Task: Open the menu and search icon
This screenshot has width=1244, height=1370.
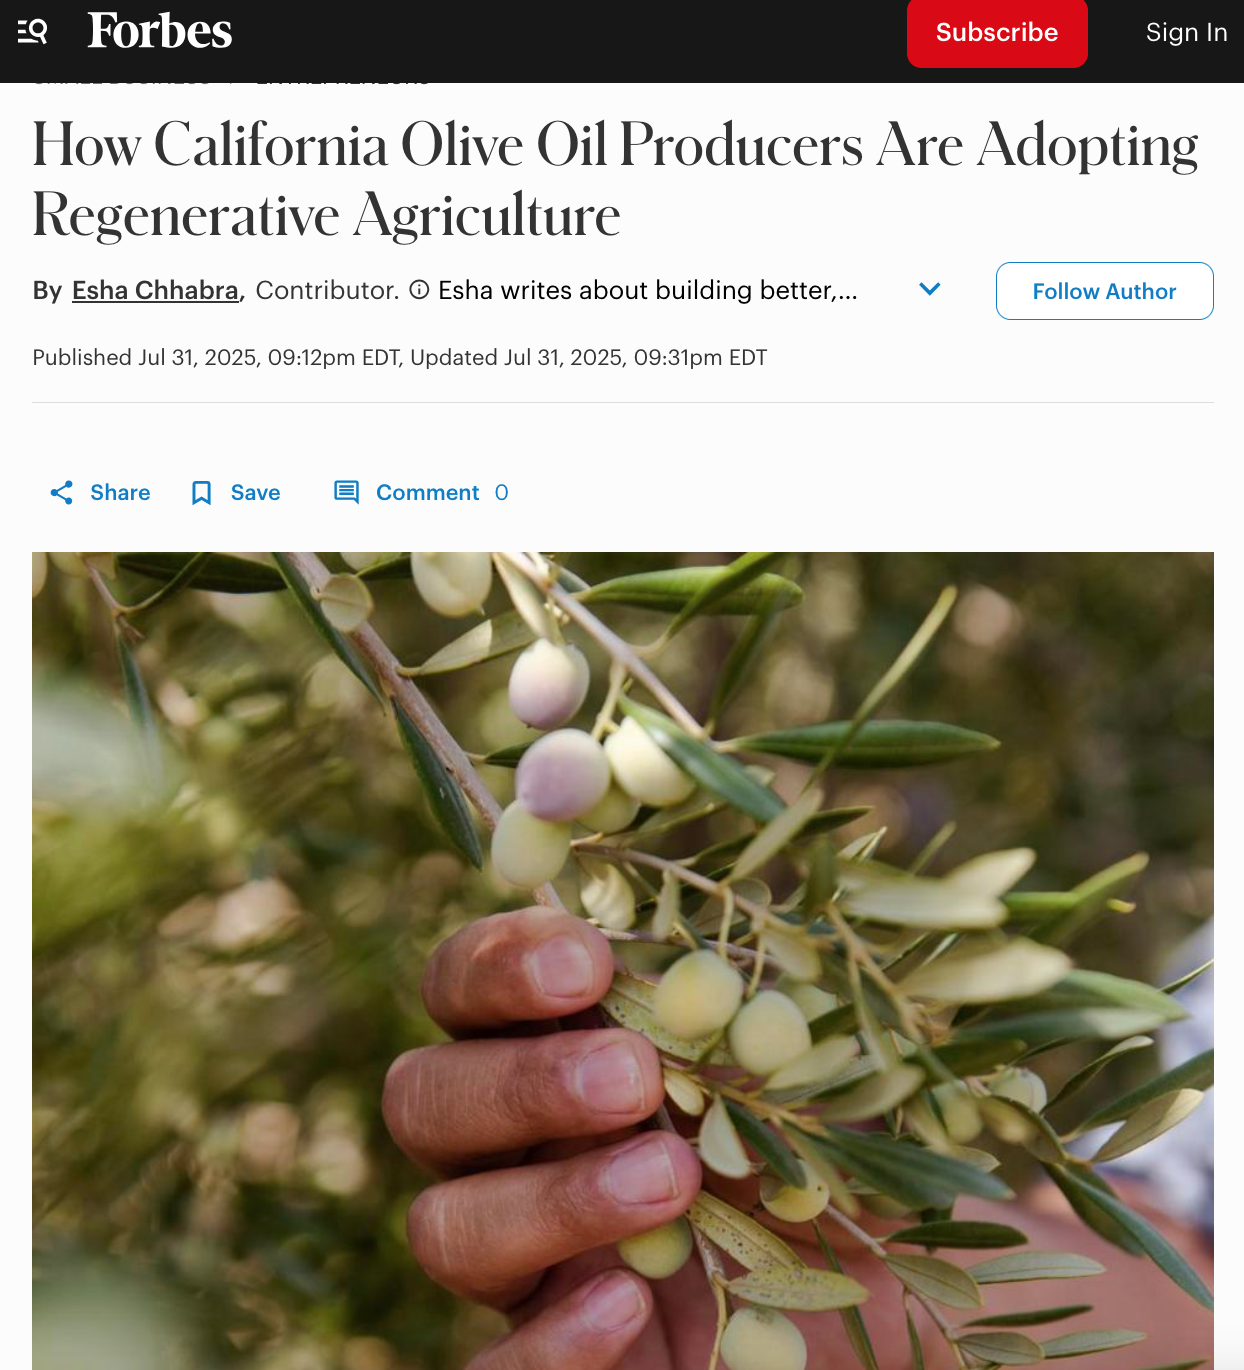Action: point(32,32)
